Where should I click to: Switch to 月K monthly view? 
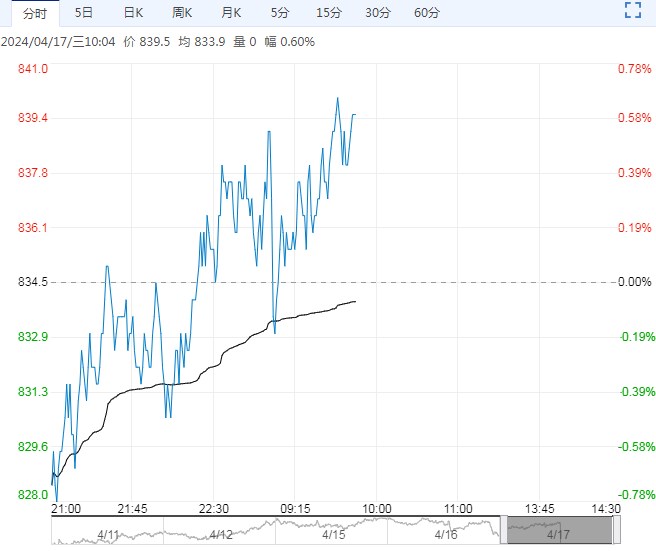point(231,13)
